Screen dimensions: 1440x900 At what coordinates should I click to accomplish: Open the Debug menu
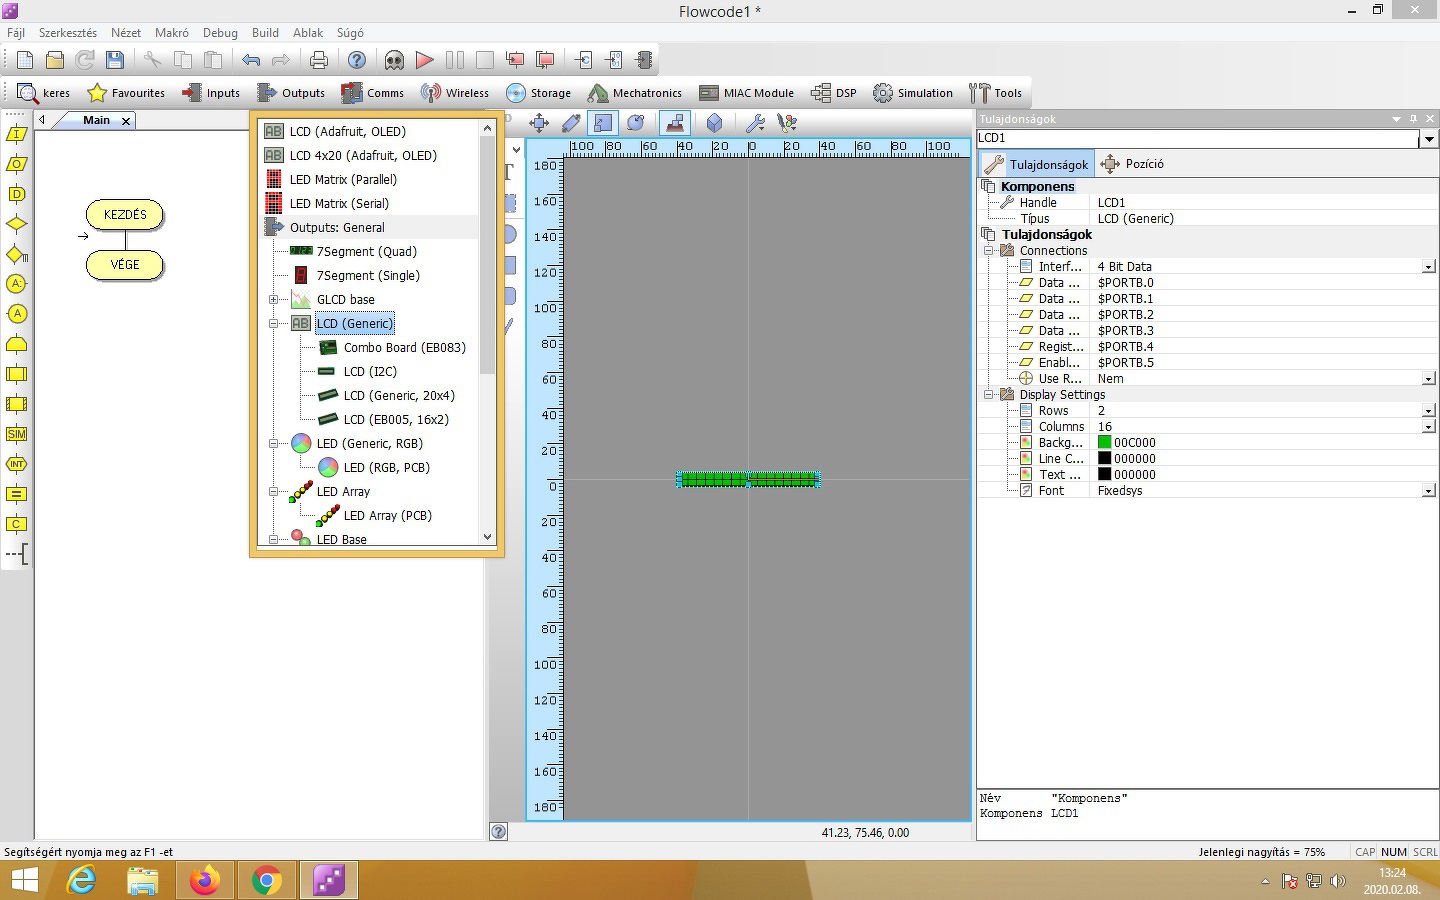point(220,33)
